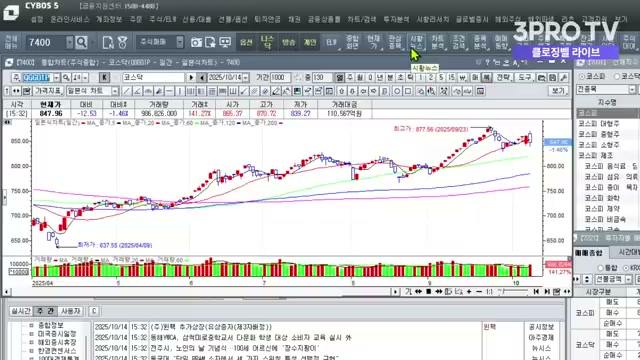Click the up arrow marker tool

tap(341, 91)
